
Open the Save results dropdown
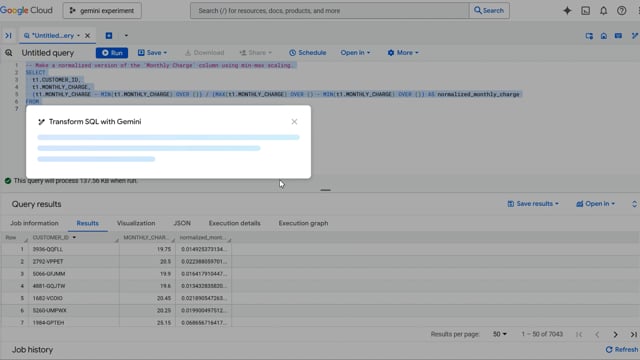click(x=533, y=204)
